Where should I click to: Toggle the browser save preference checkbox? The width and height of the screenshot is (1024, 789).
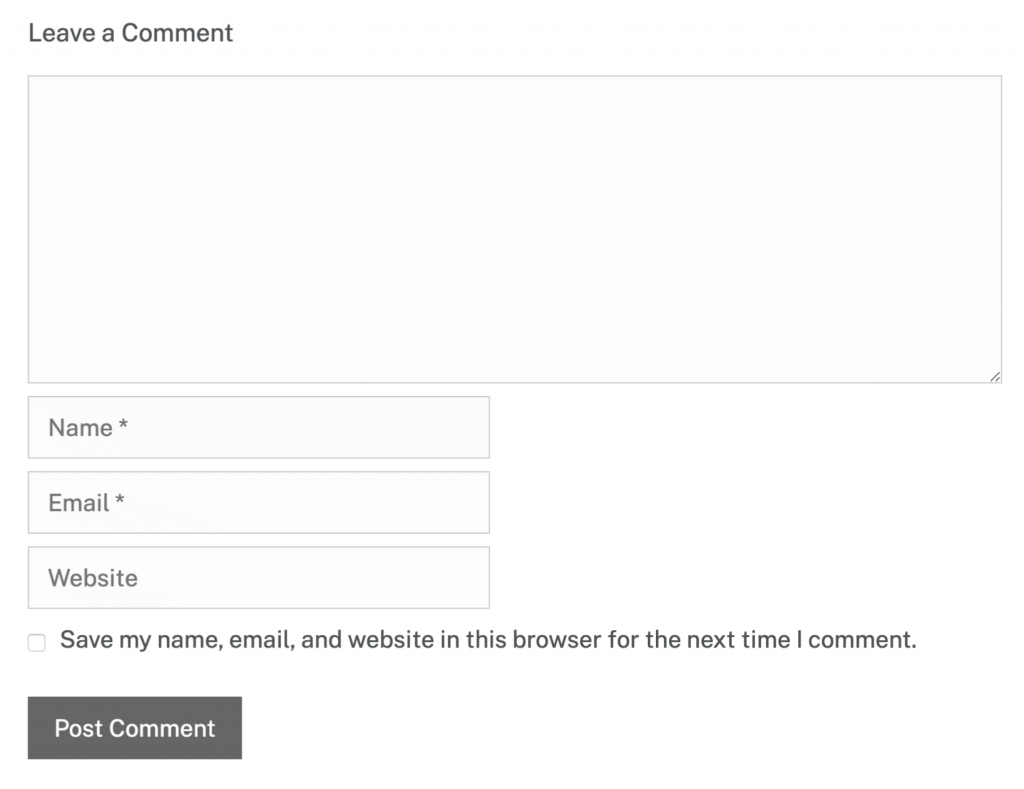pyautogui.click(x=36, y=641)
